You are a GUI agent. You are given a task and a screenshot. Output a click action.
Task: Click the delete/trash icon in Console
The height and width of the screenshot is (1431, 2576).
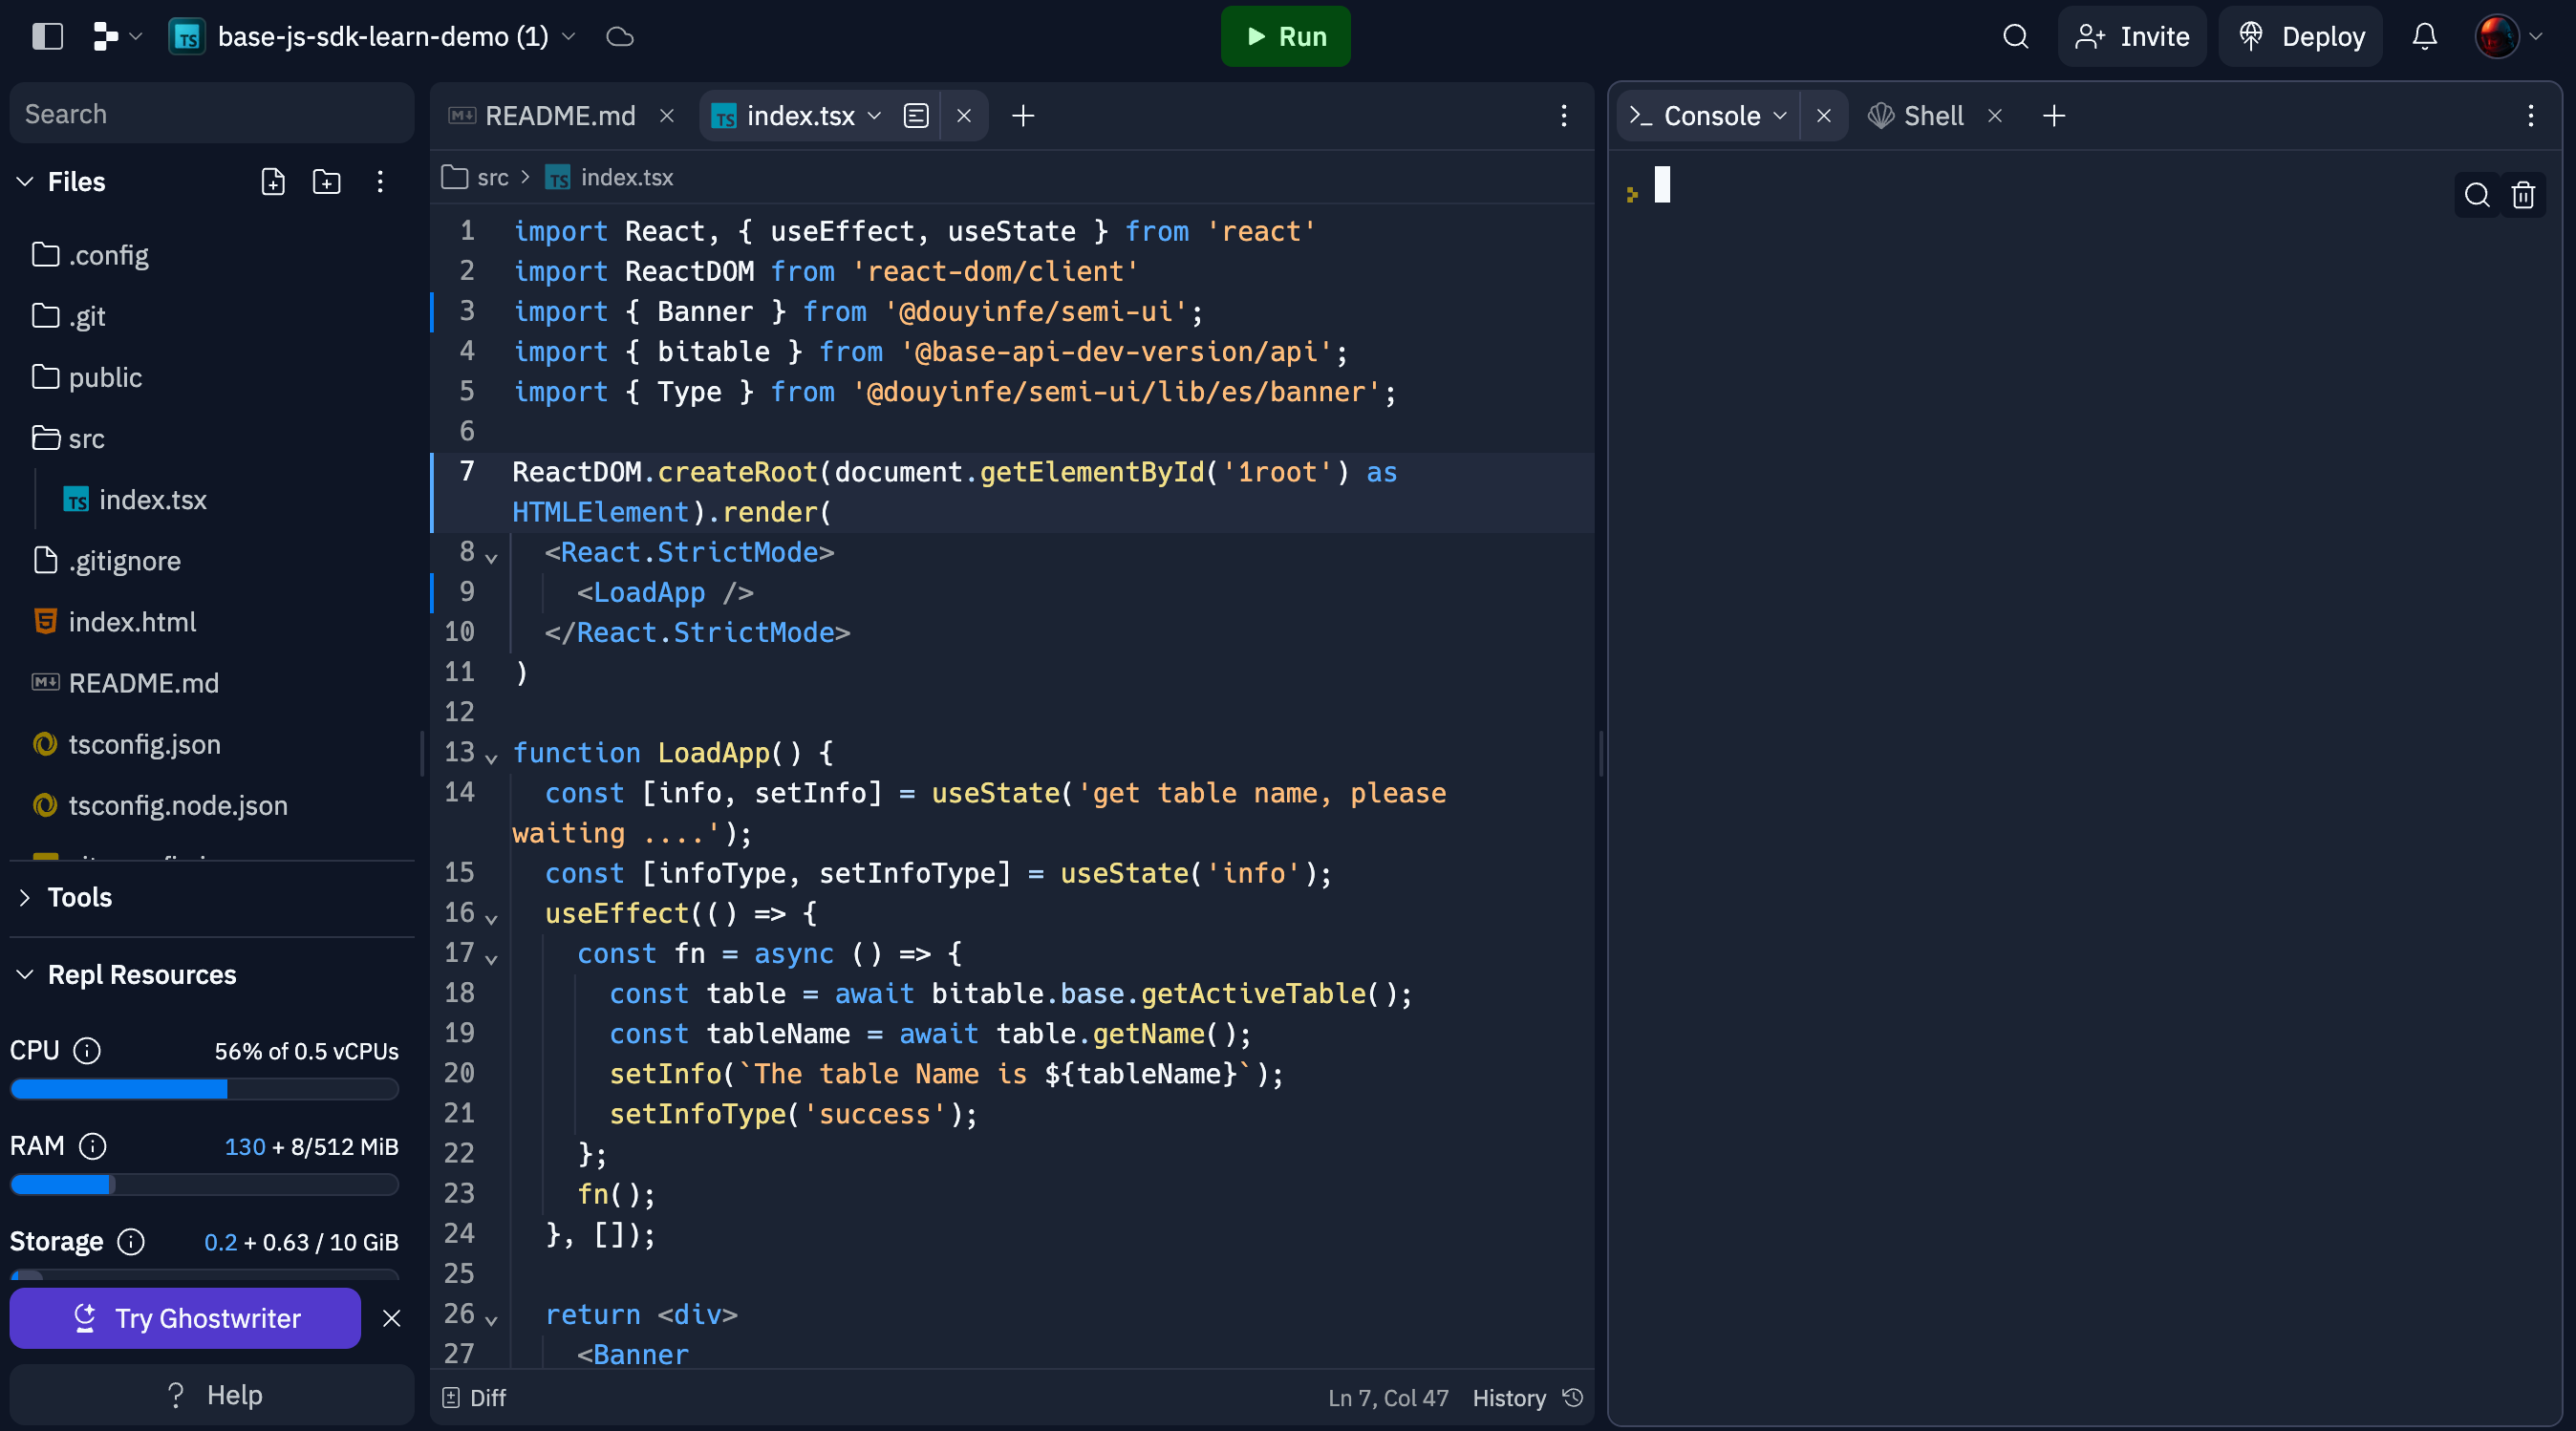coord(2523,194)
